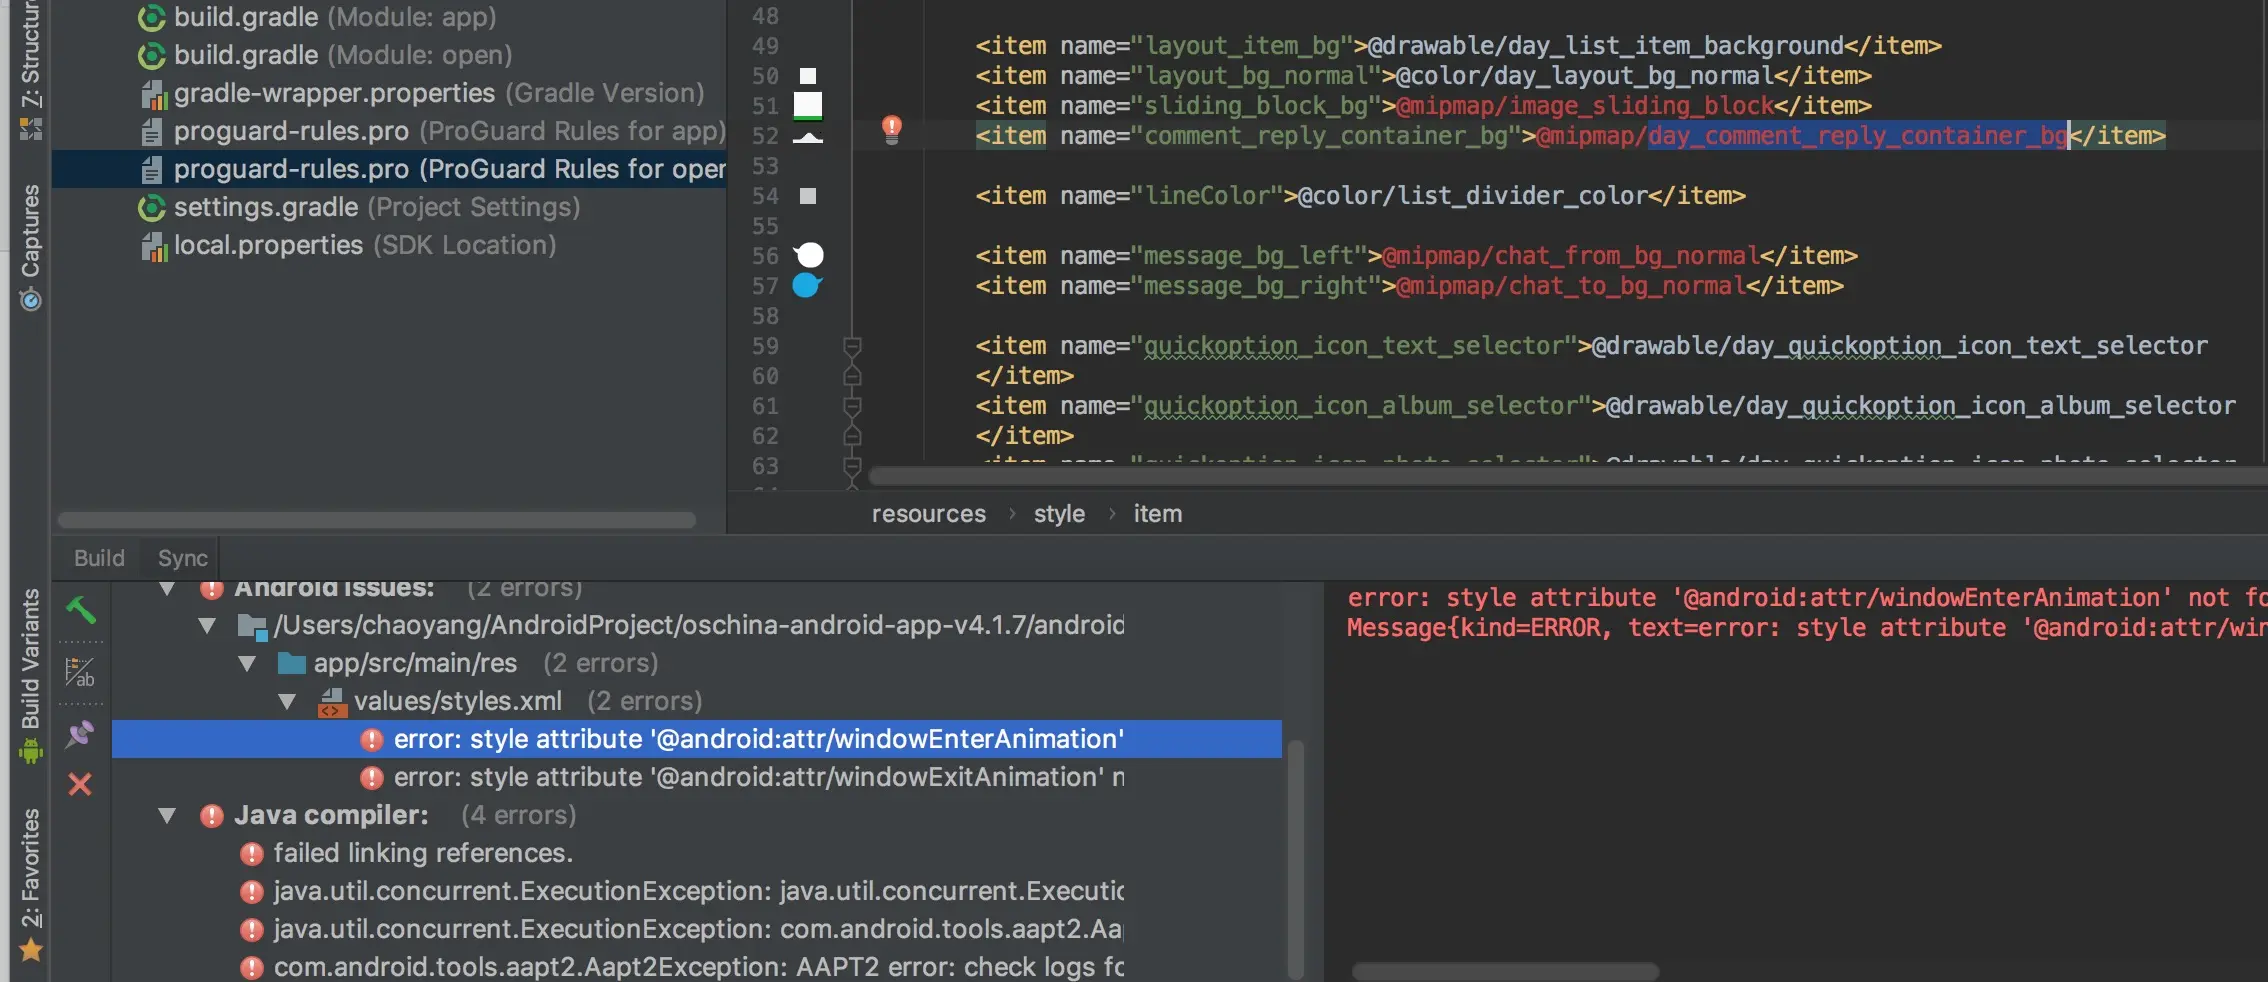Click error icon beside Java compiler
Screen dimensions: 2268x982
pos(212,816)
